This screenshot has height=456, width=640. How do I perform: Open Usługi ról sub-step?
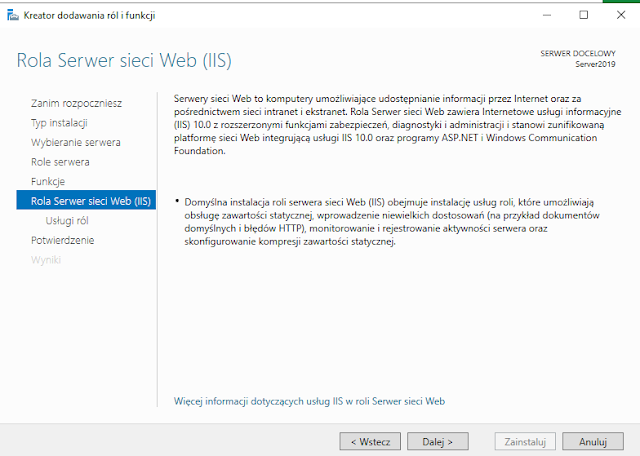click(x=67, y=221)
